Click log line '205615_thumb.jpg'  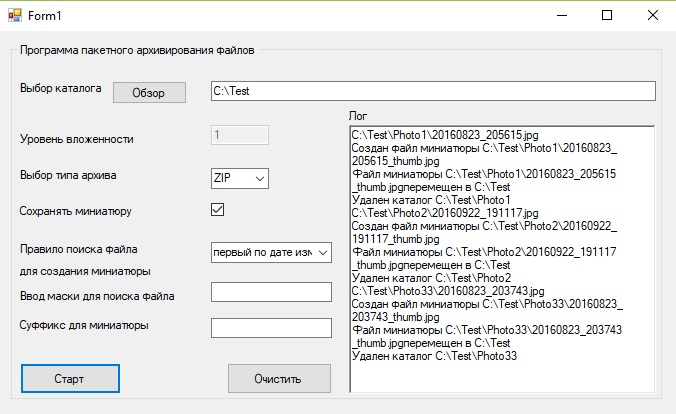click(395, 161)
